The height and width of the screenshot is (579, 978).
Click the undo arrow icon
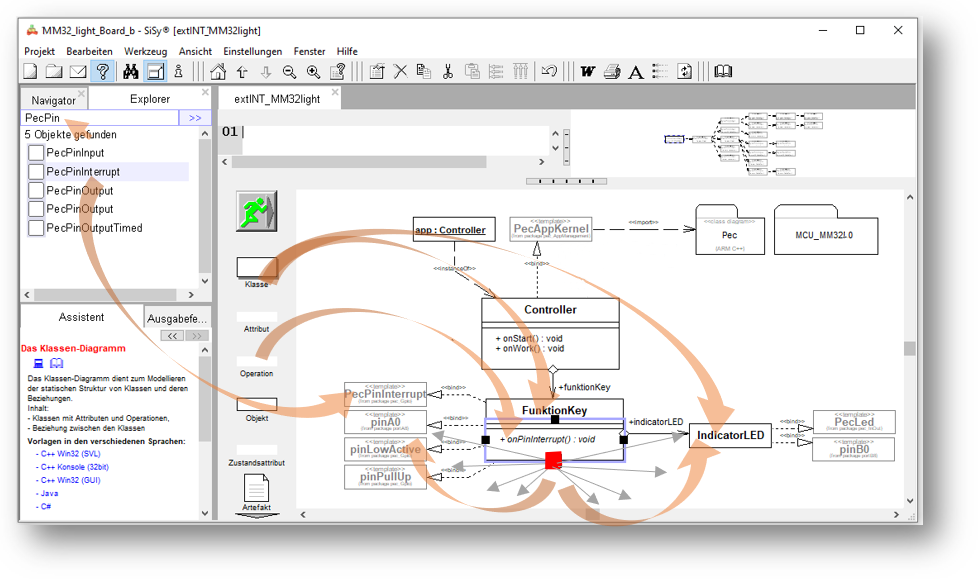point(549,72)
